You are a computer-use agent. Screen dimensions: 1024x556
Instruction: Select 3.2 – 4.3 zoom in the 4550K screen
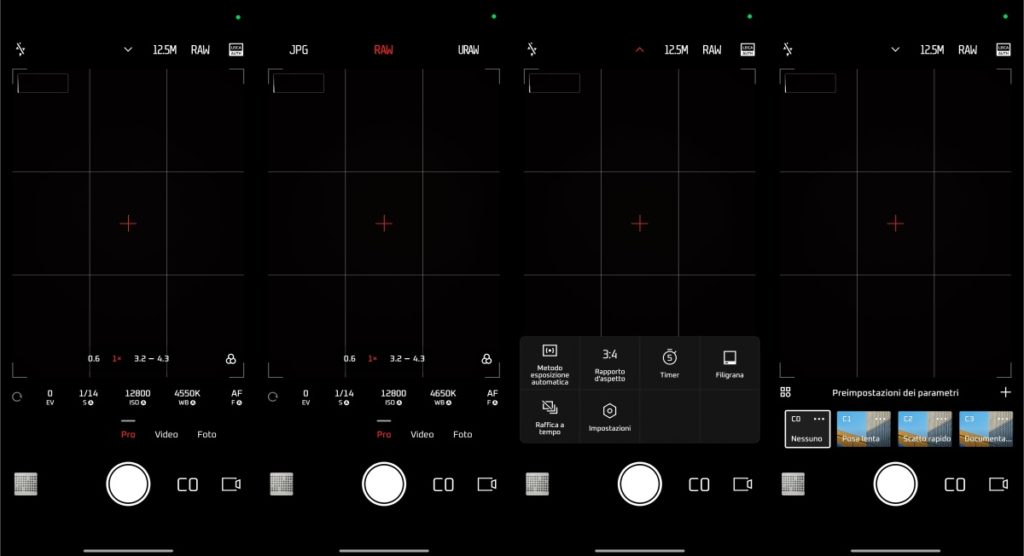(x=152, y=359)
